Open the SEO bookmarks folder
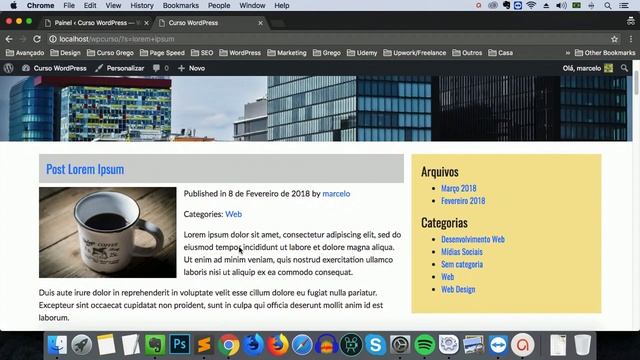 202,53
